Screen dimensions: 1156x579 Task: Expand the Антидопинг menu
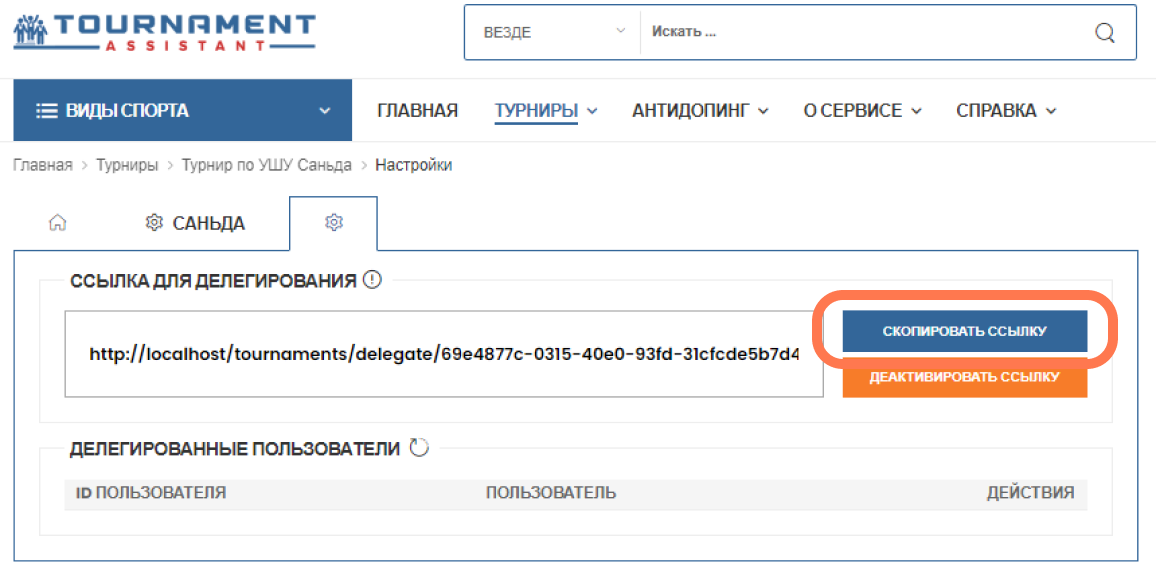click(700, 111)
